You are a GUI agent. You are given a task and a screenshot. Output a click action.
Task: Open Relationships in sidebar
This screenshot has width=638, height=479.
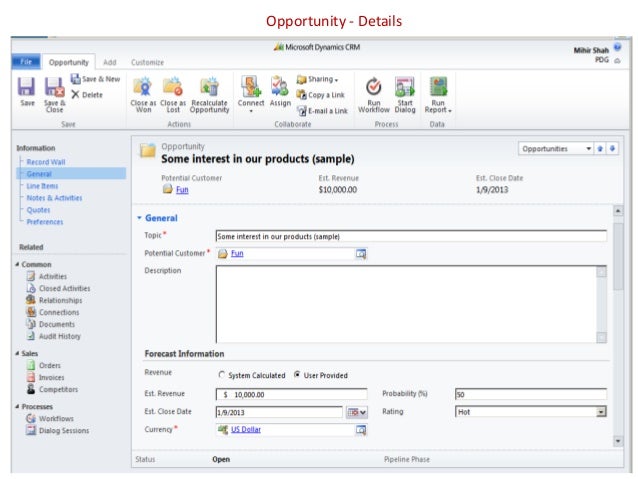60,300
